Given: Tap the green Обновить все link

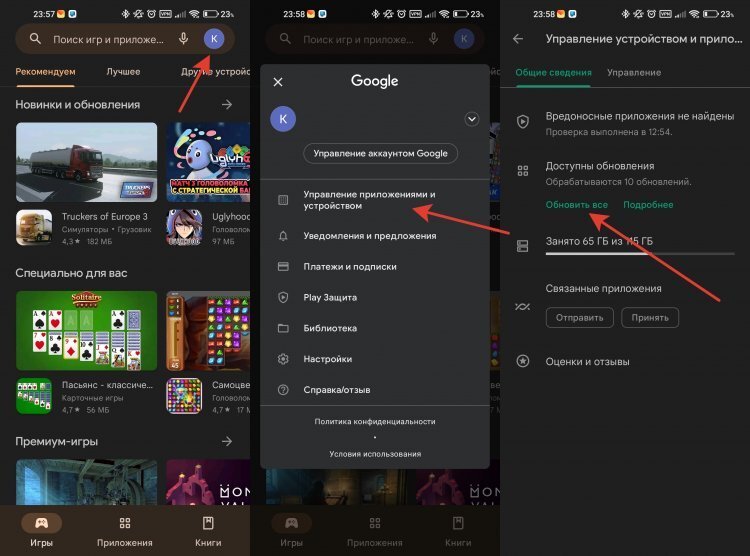Looking at the screenshot, I should pos(576,205).
